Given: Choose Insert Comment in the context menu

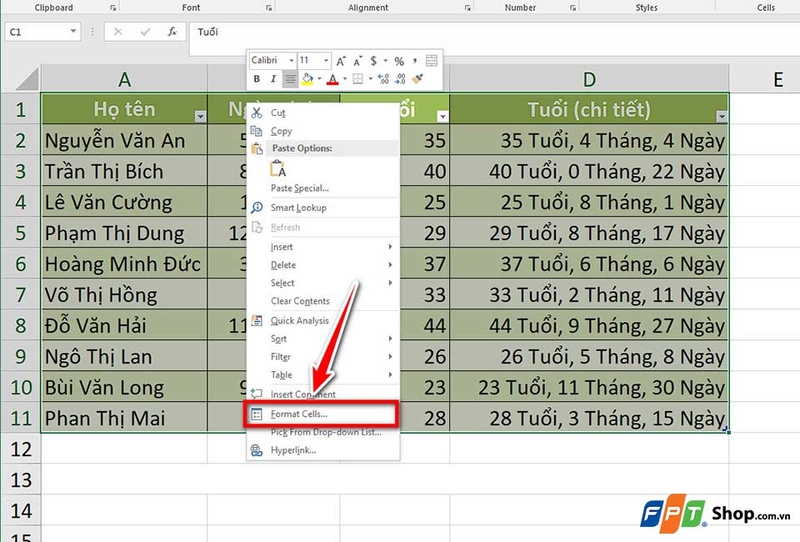Looking at the screenshot, I should 323,394.
